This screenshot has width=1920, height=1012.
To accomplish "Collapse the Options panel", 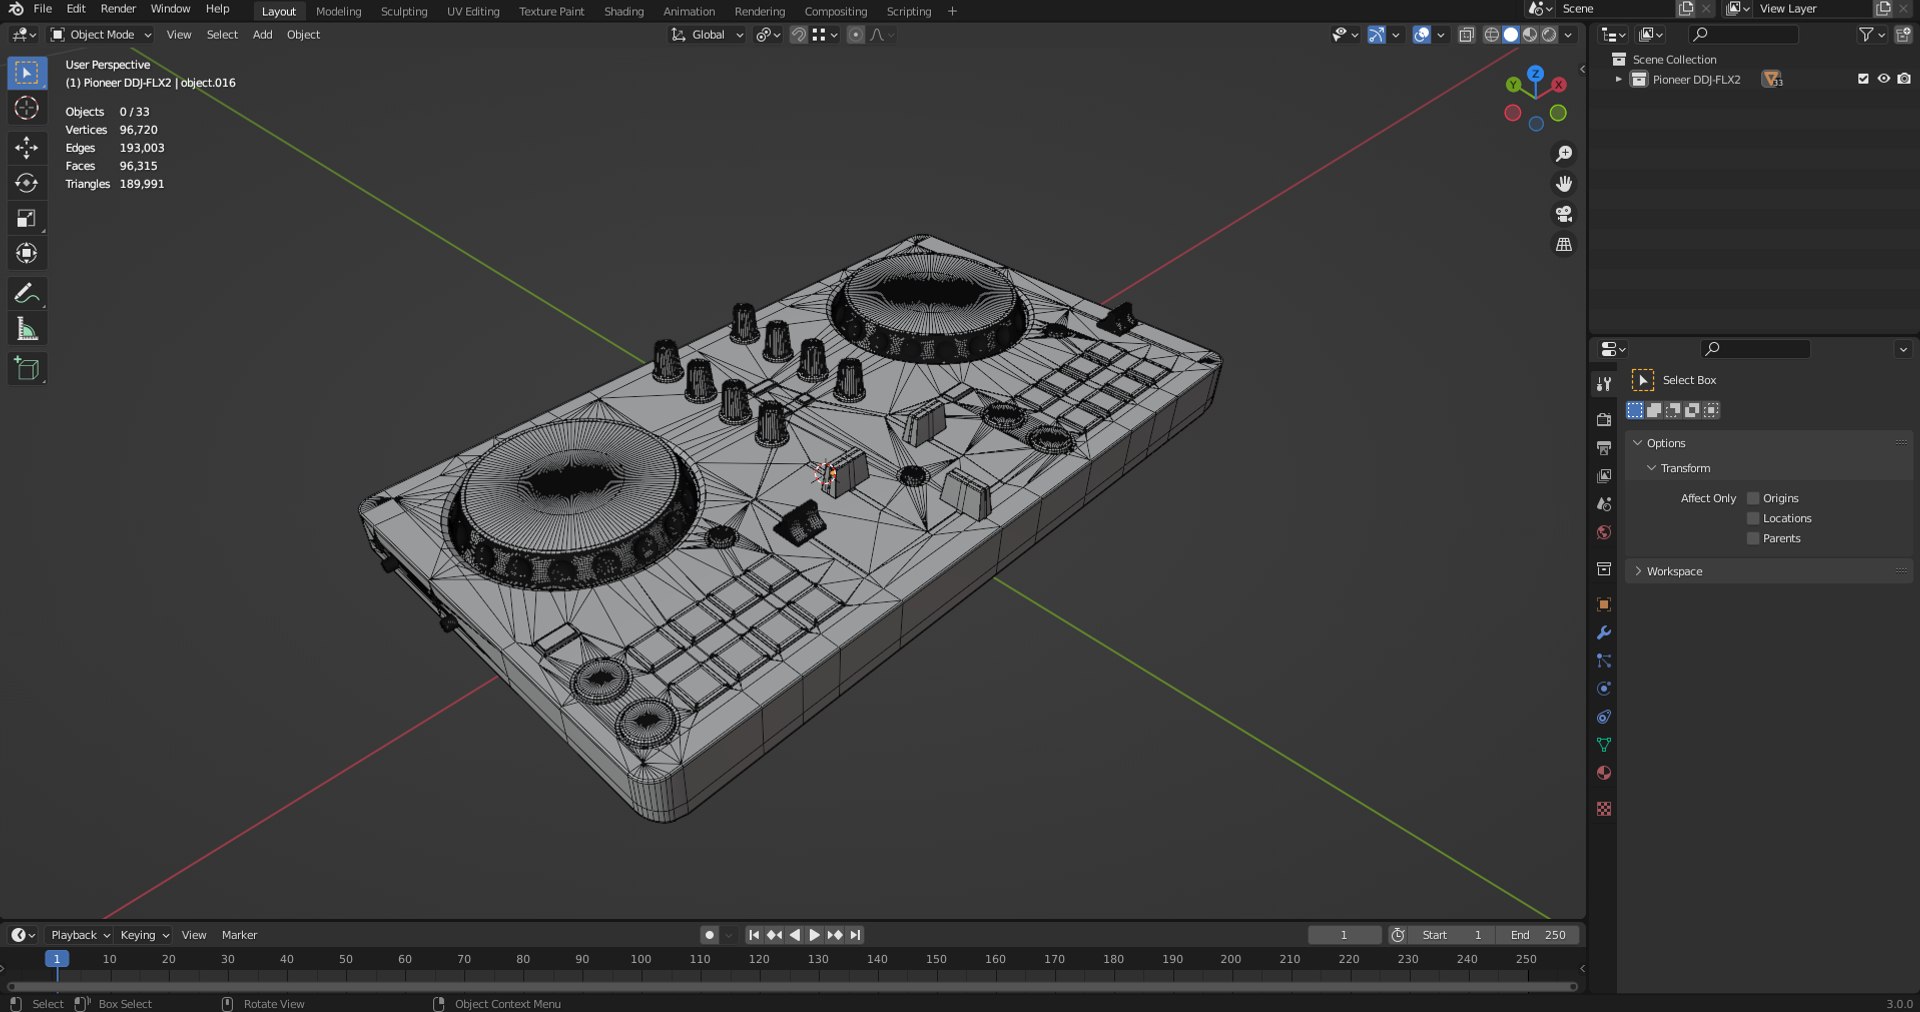I will (x=1637, y=443).
